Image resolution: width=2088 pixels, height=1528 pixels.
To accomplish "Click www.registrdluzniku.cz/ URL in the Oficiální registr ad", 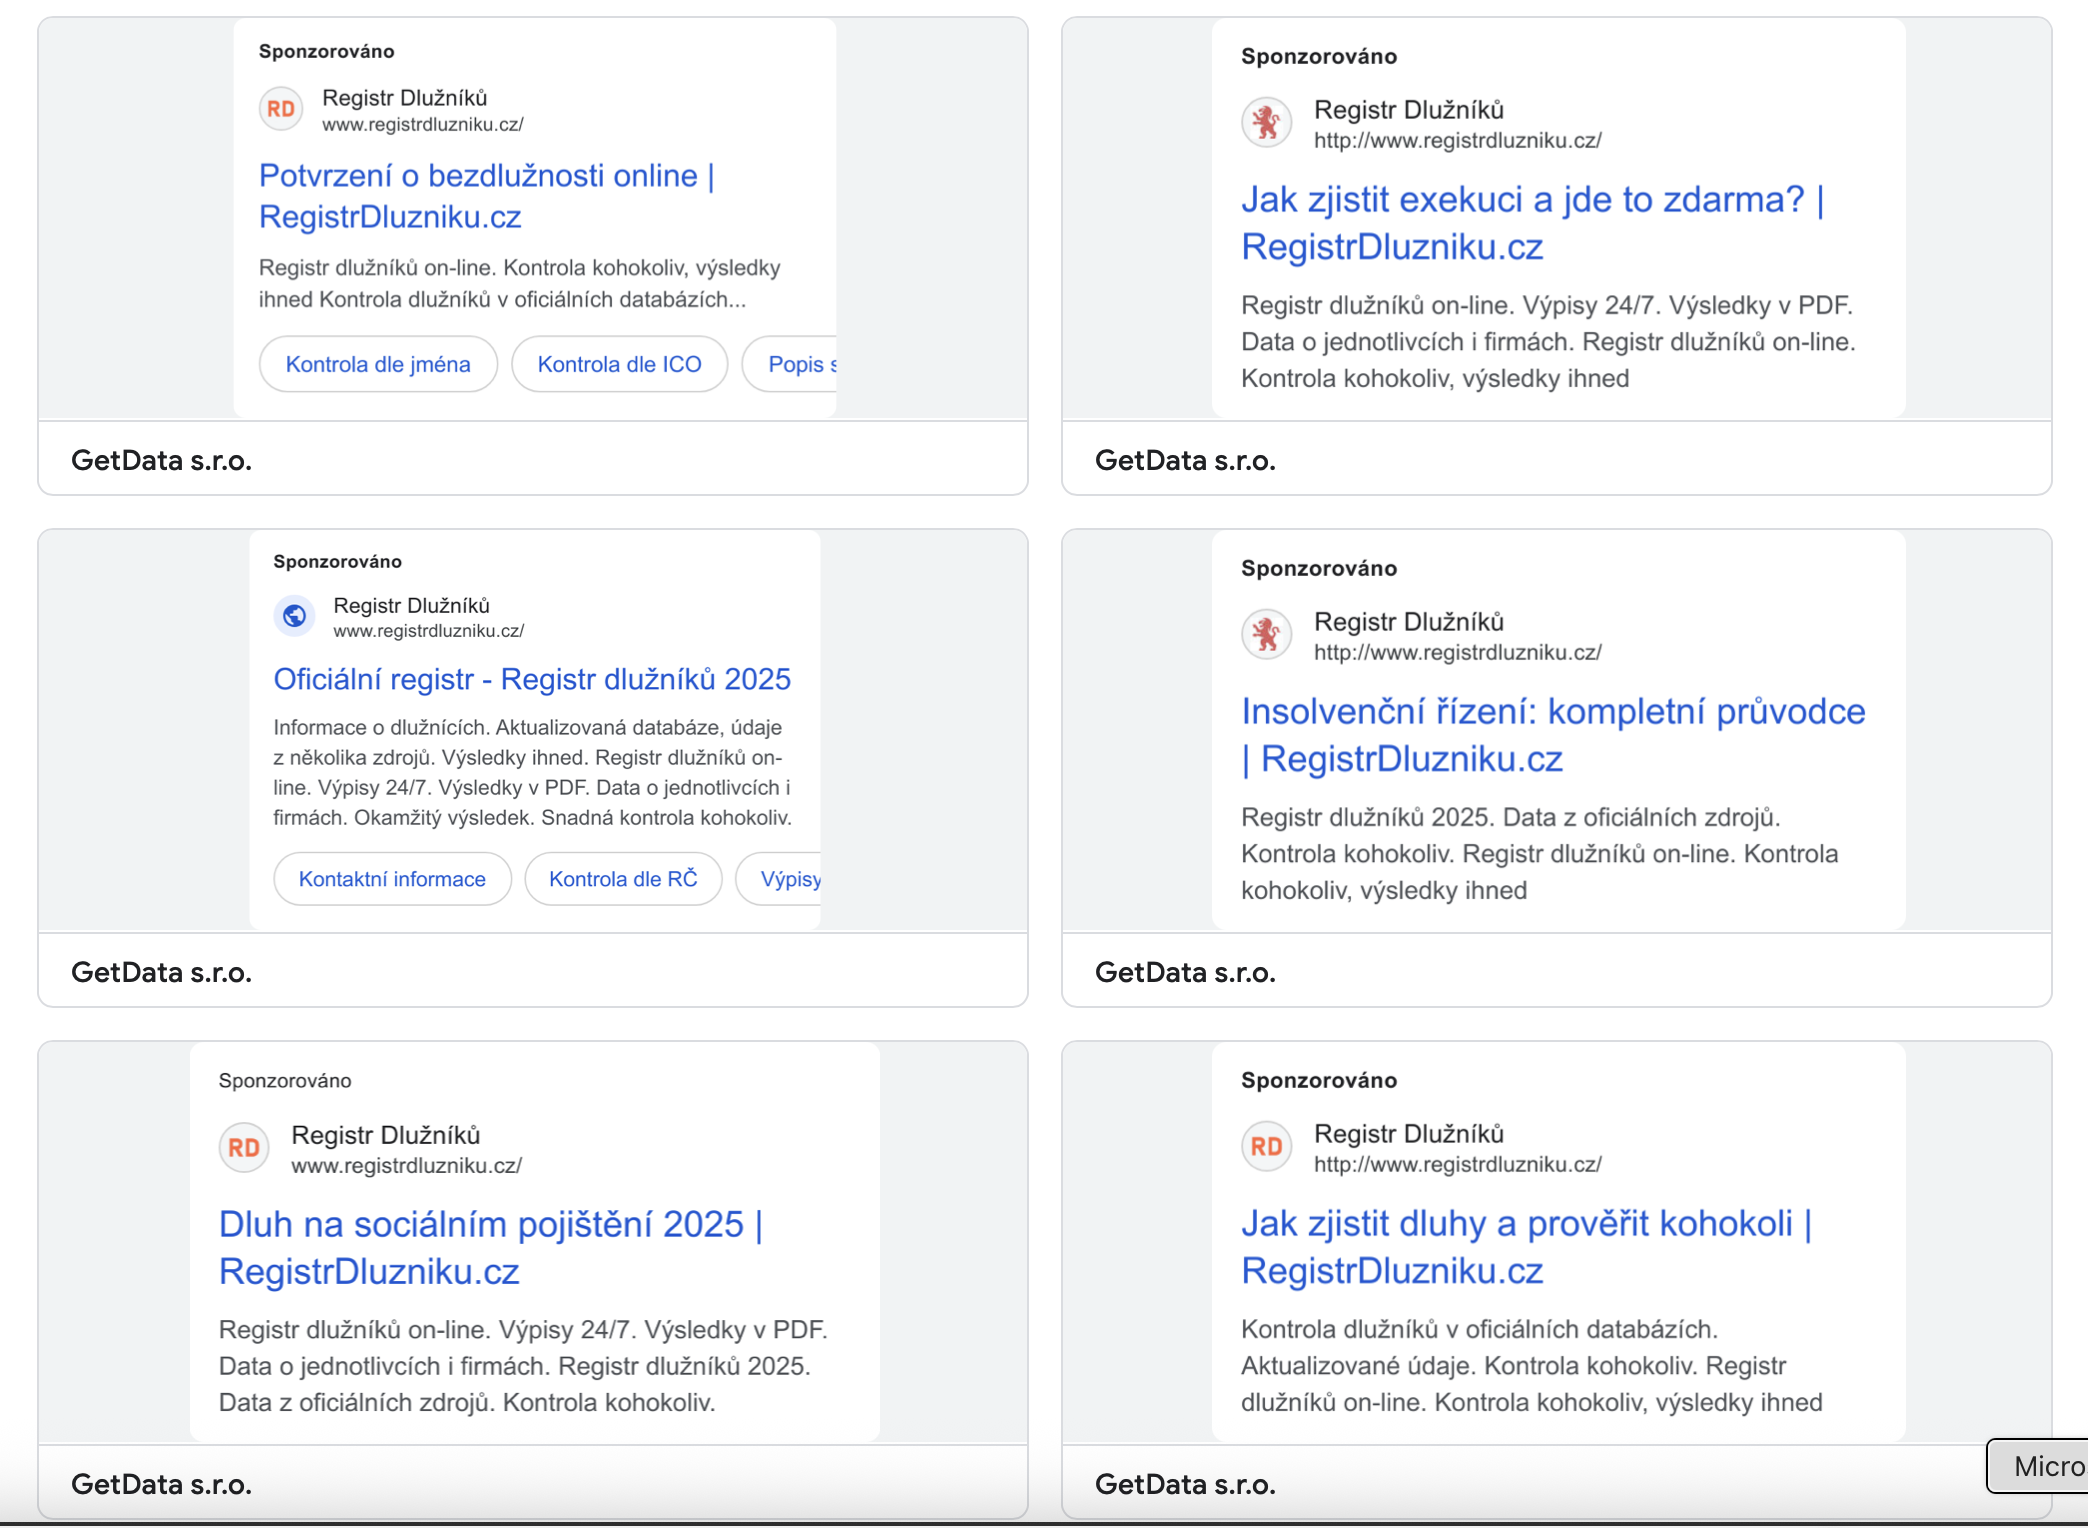I will pyautogui.click(x=429, y=631).
